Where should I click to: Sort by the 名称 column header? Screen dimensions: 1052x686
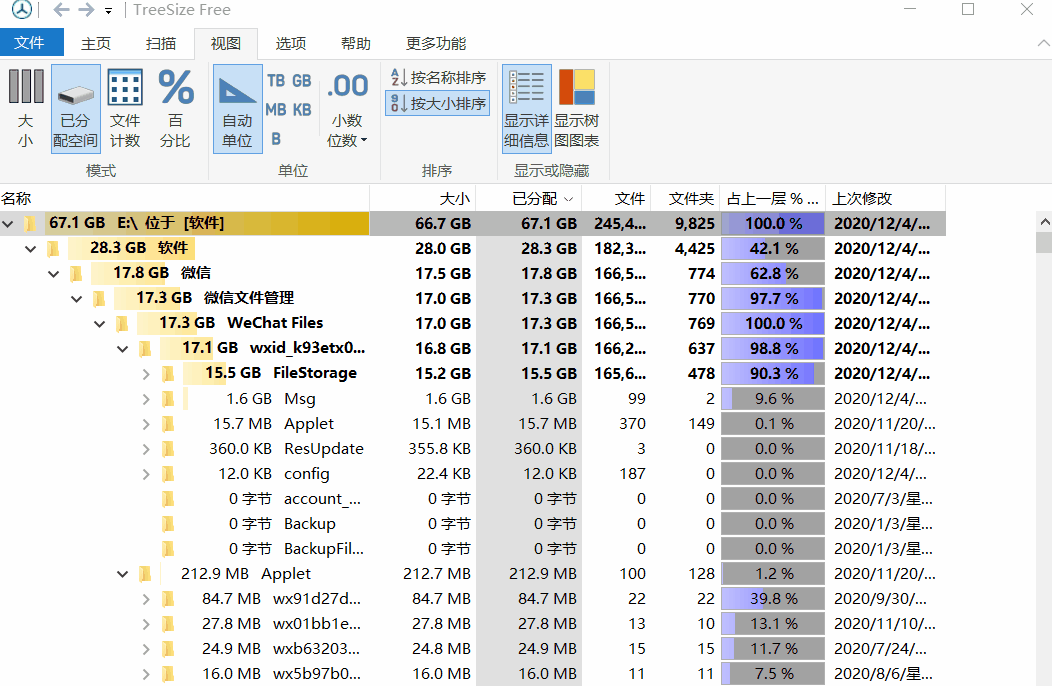tap(185, 199)
